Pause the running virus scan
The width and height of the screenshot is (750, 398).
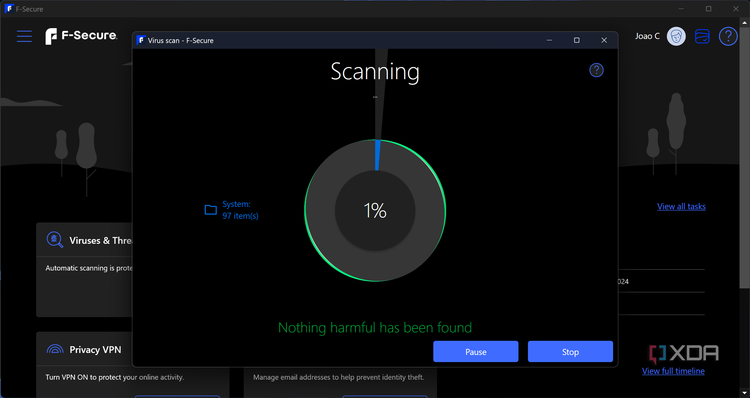(x=475, y=352)
